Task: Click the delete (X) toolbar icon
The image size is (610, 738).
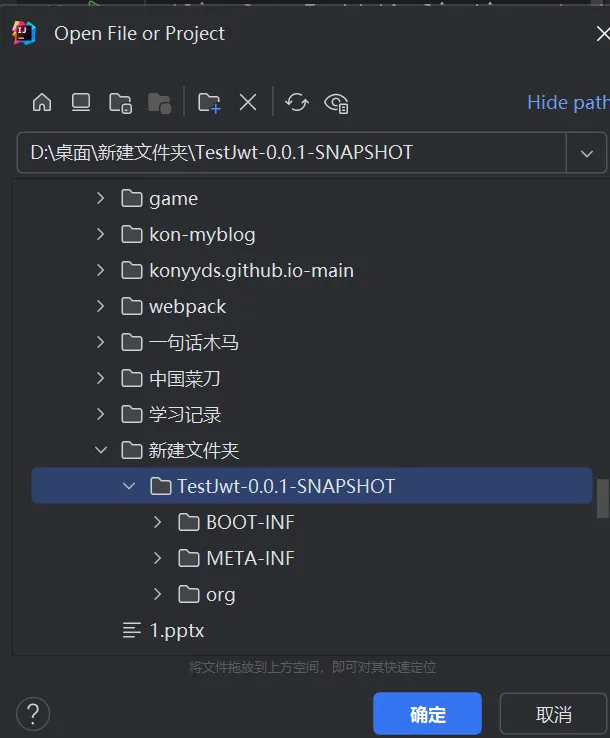Action: pyautogui.click(x=248, y=102)
